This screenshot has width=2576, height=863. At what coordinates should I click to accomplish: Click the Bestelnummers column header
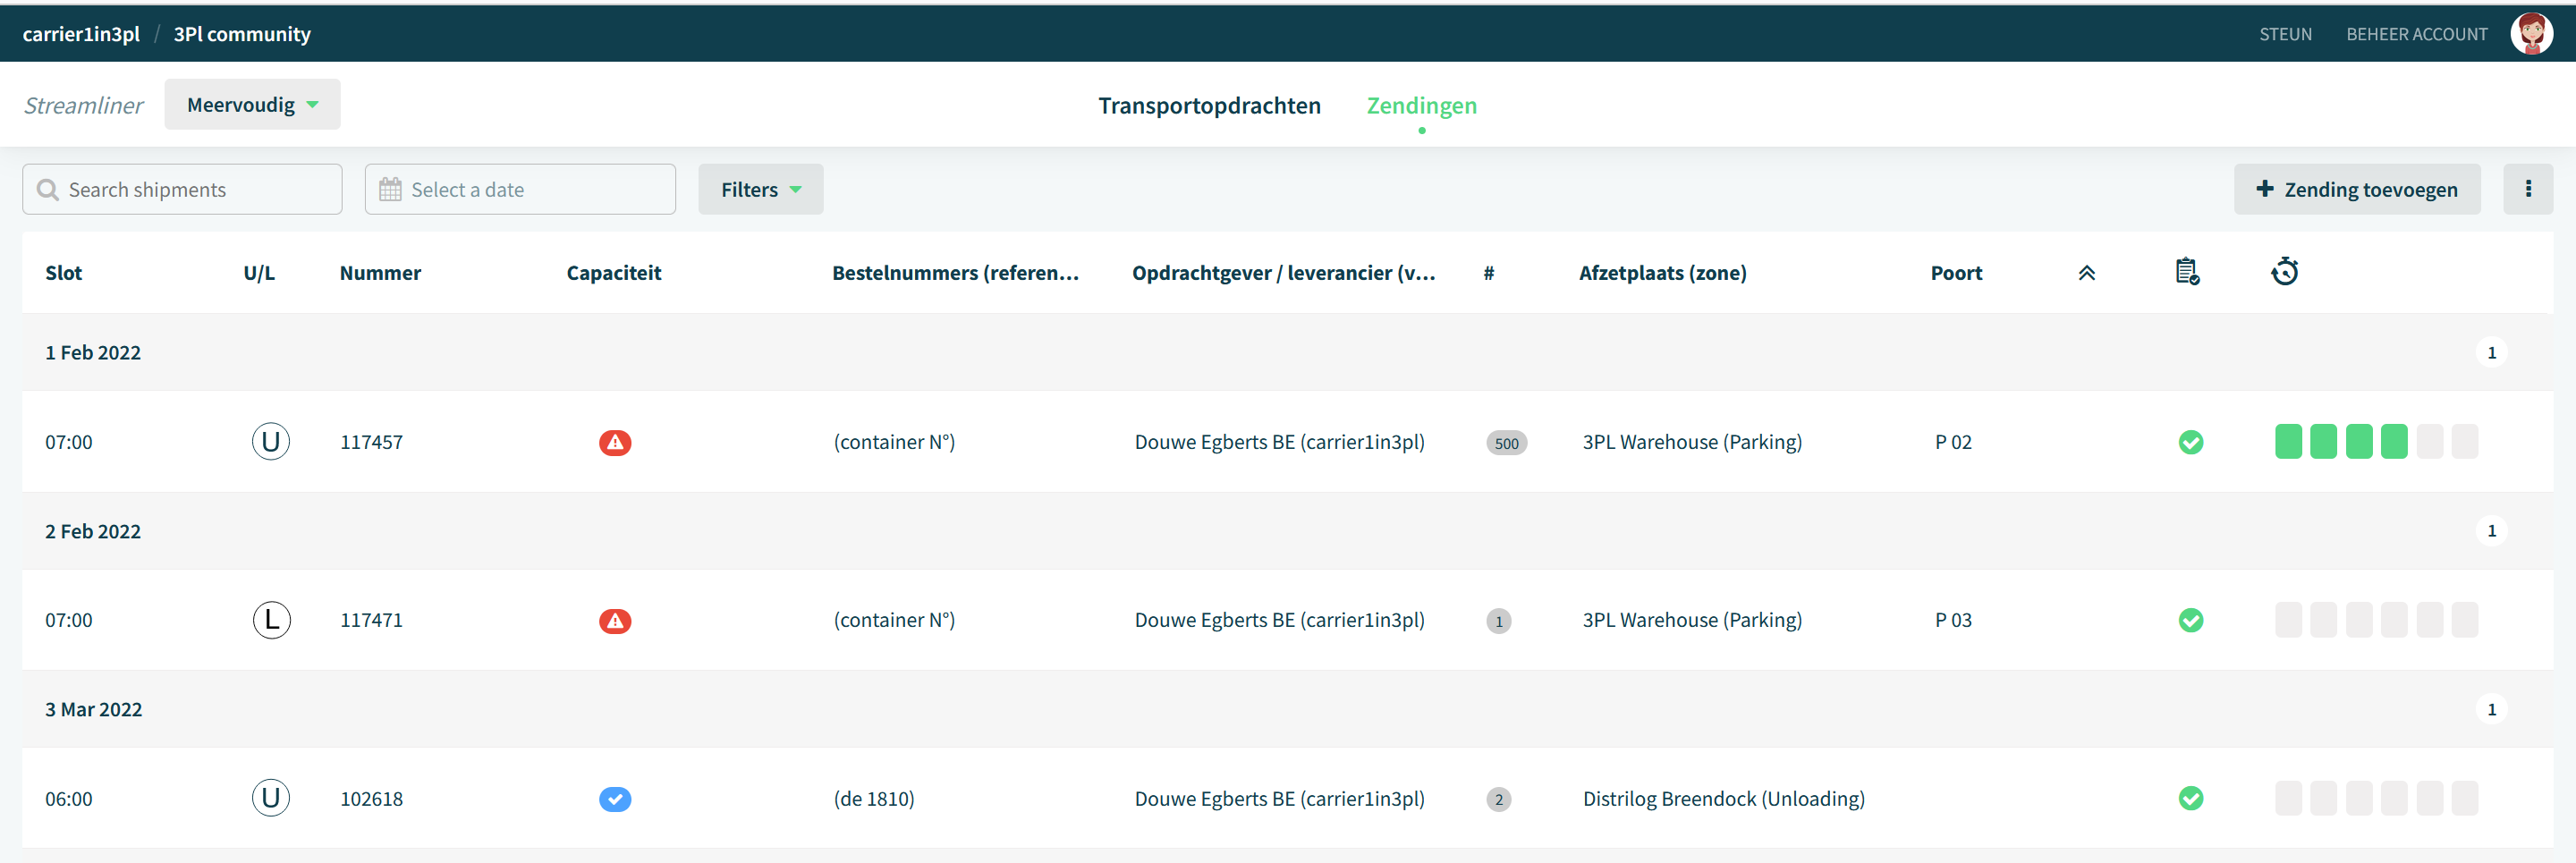point(955,273)
